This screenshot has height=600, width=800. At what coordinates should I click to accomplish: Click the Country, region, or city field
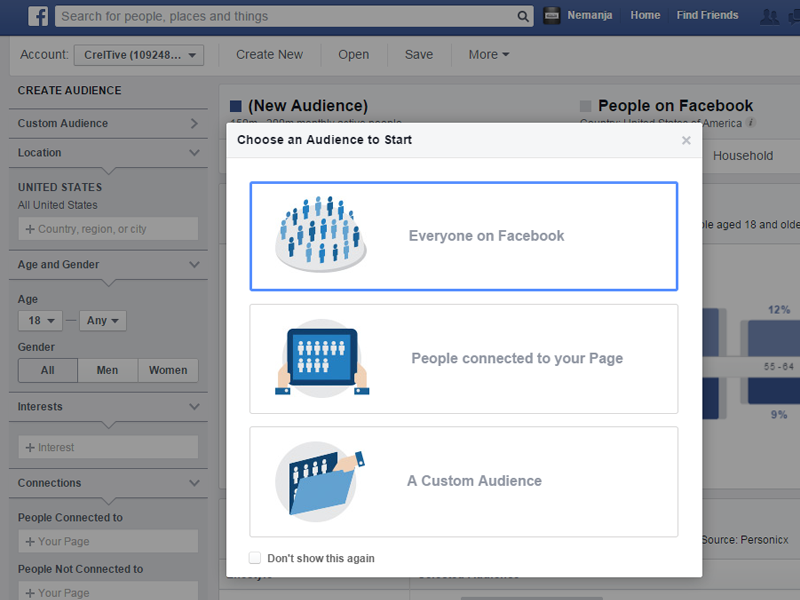click(x=108, y=229)
